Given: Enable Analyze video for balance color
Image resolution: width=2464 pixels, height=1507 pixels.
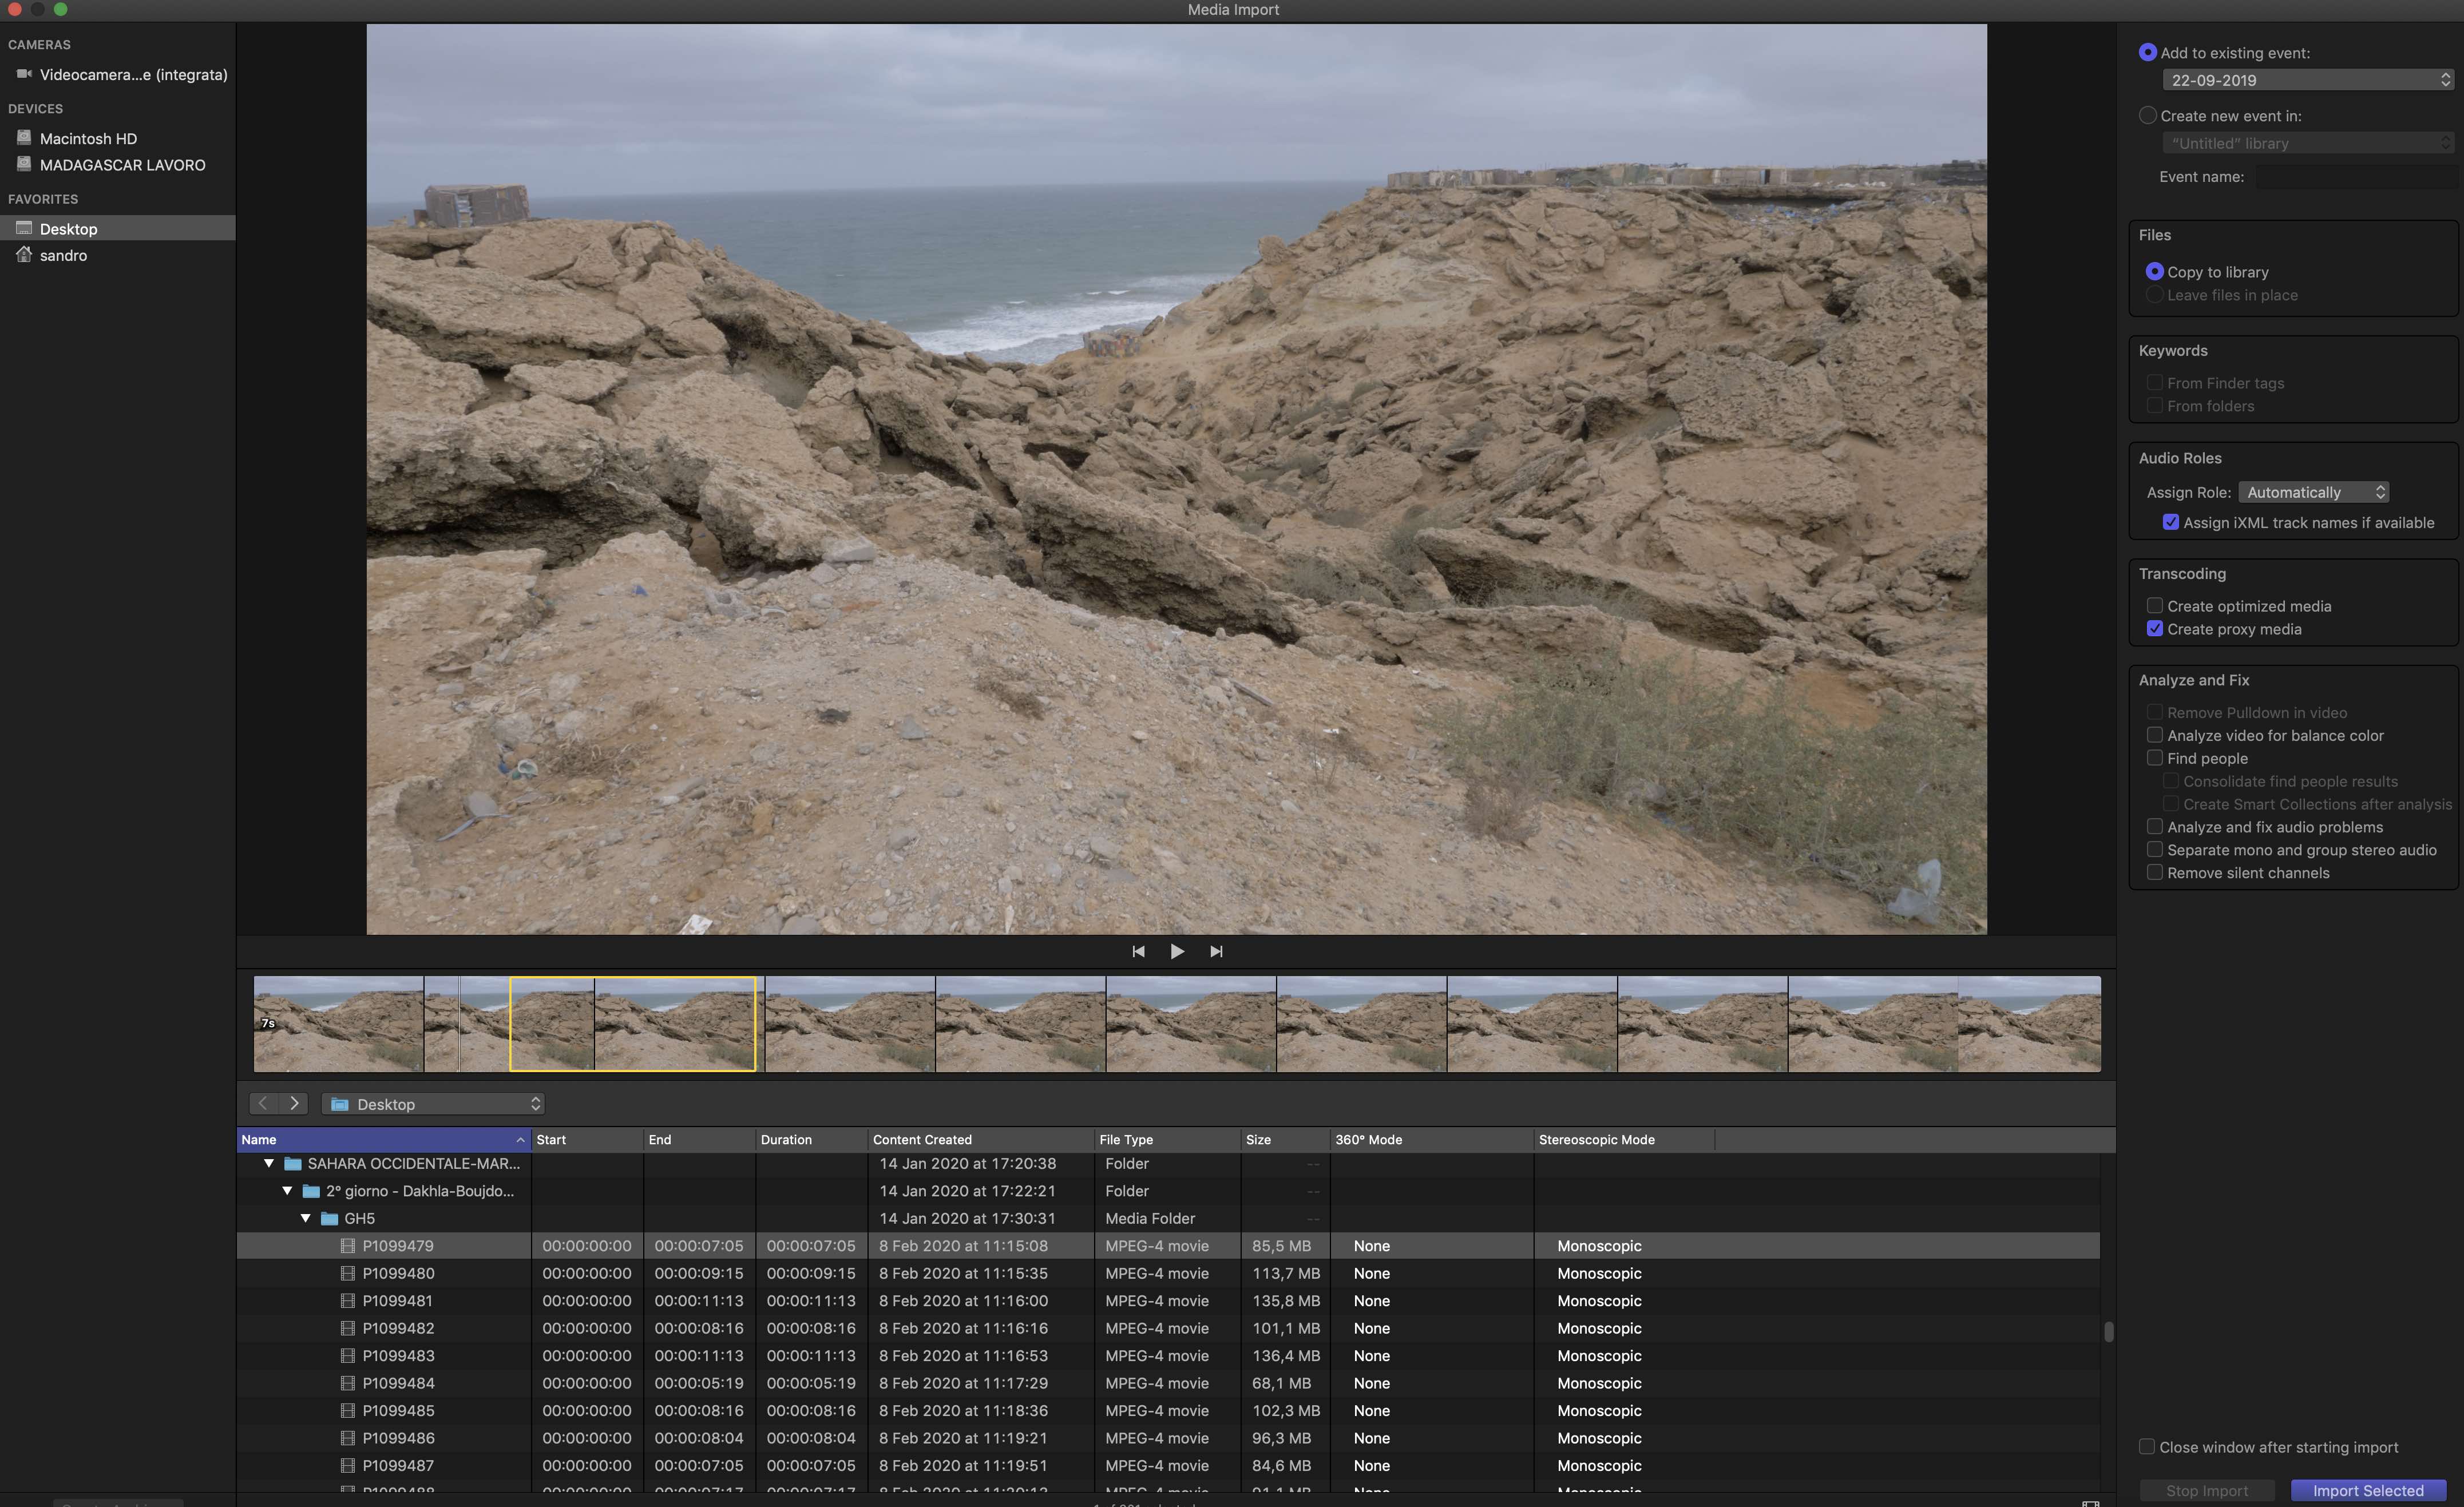Looking at the screenshot, I should tap(2155, 735).
